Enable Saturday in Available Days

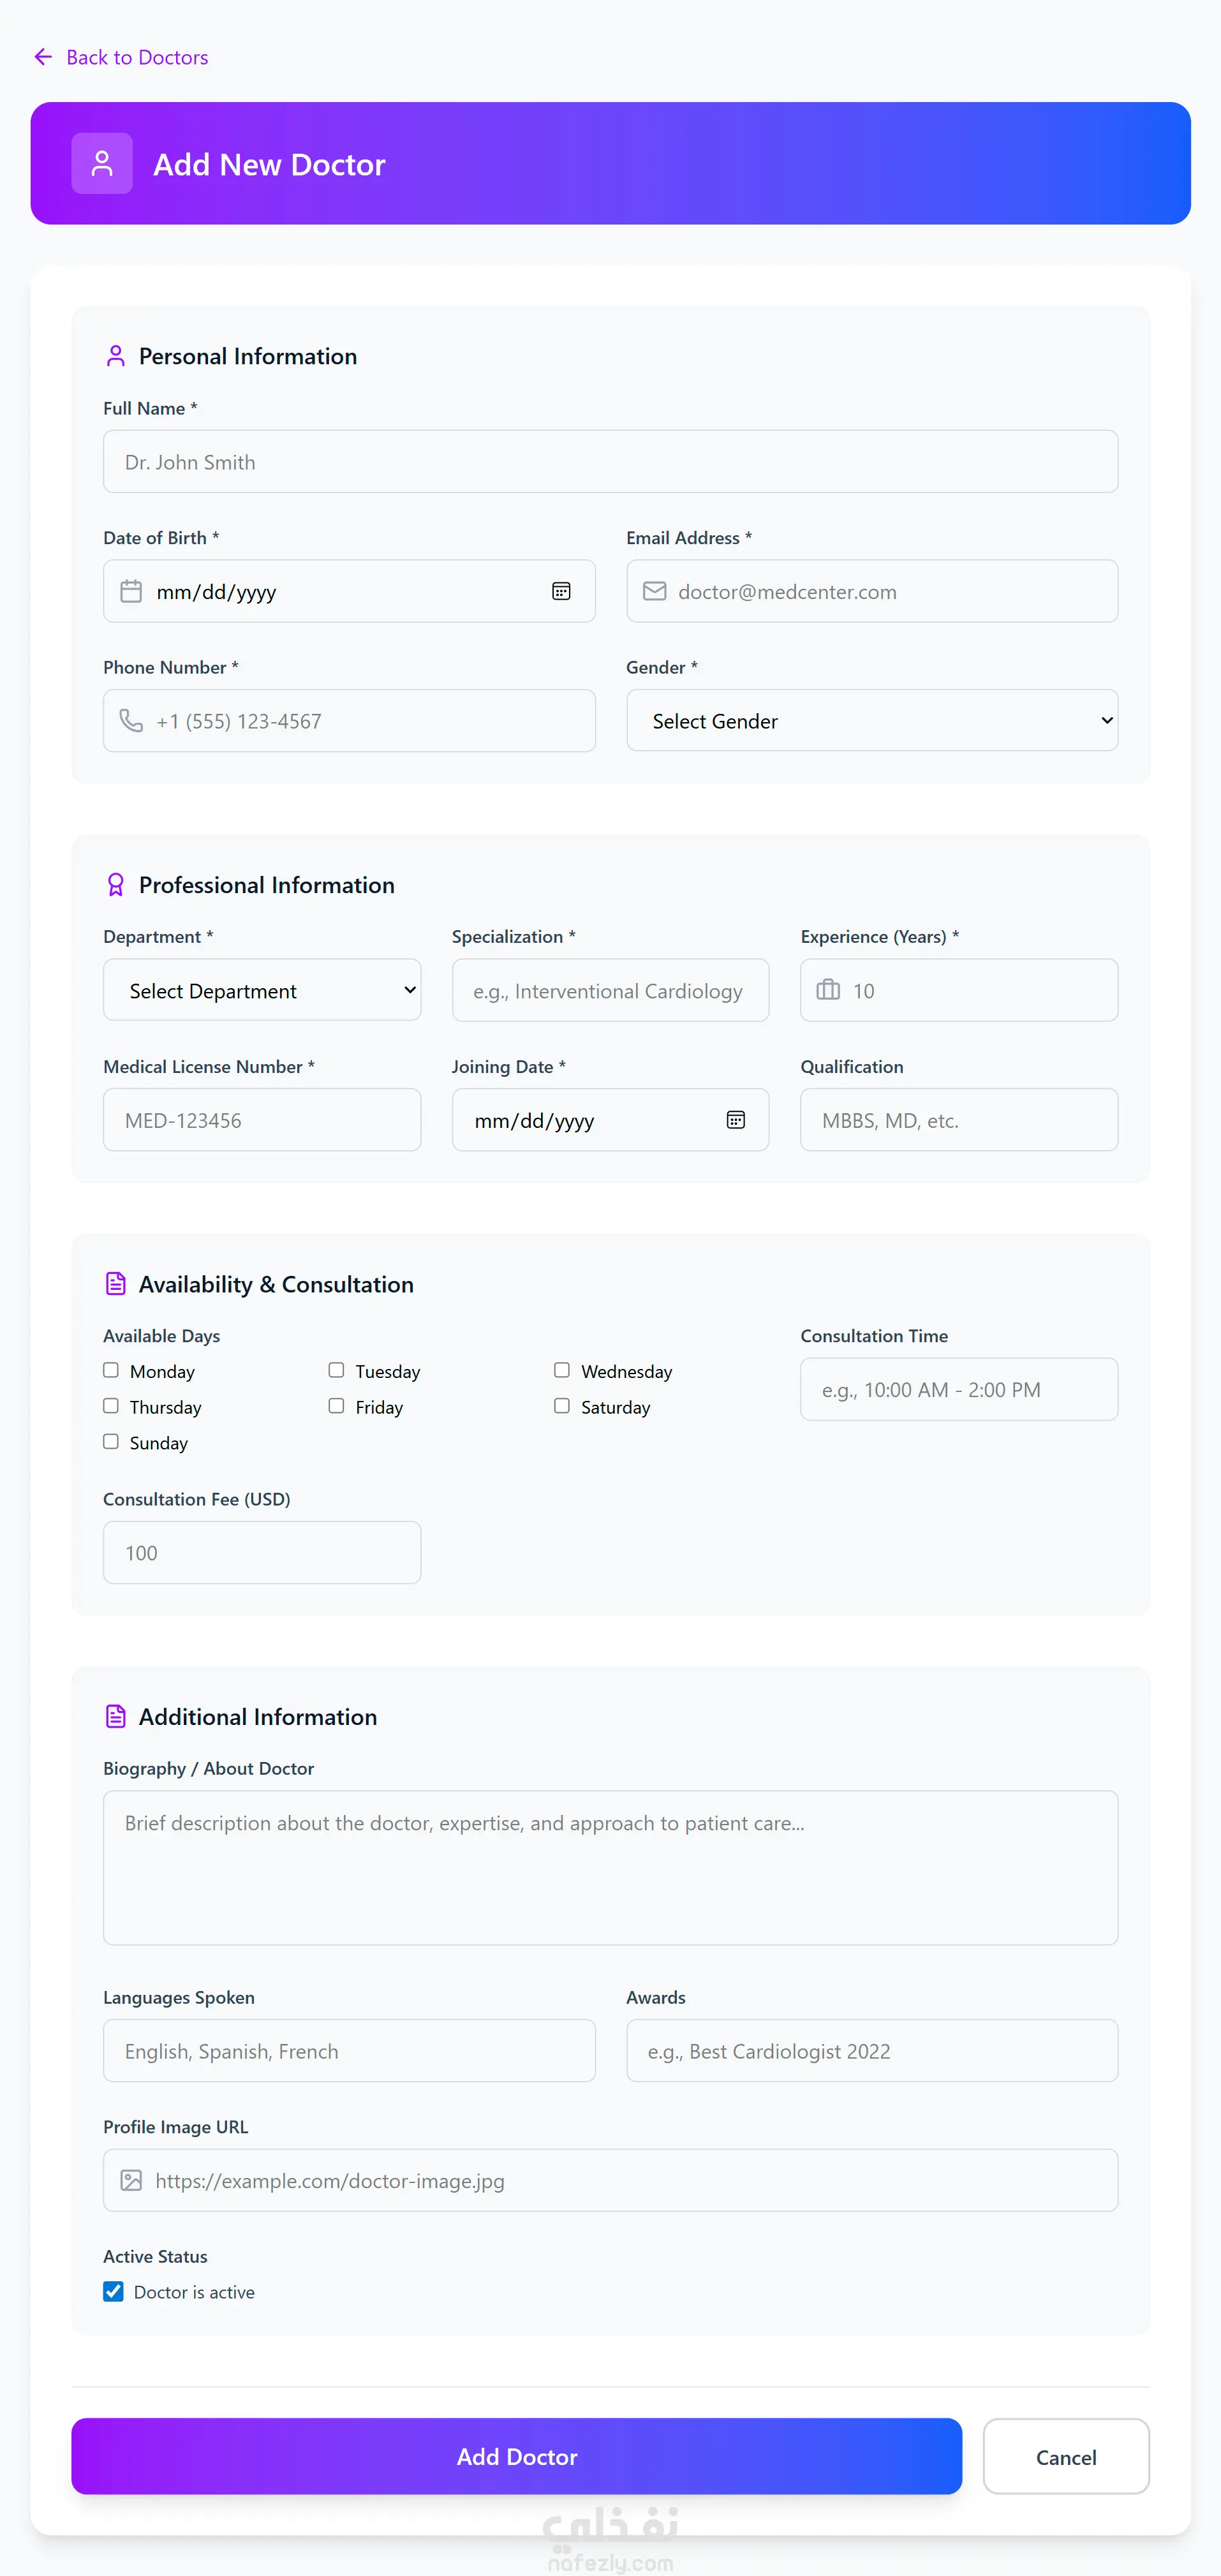(x=562, y=1406)
